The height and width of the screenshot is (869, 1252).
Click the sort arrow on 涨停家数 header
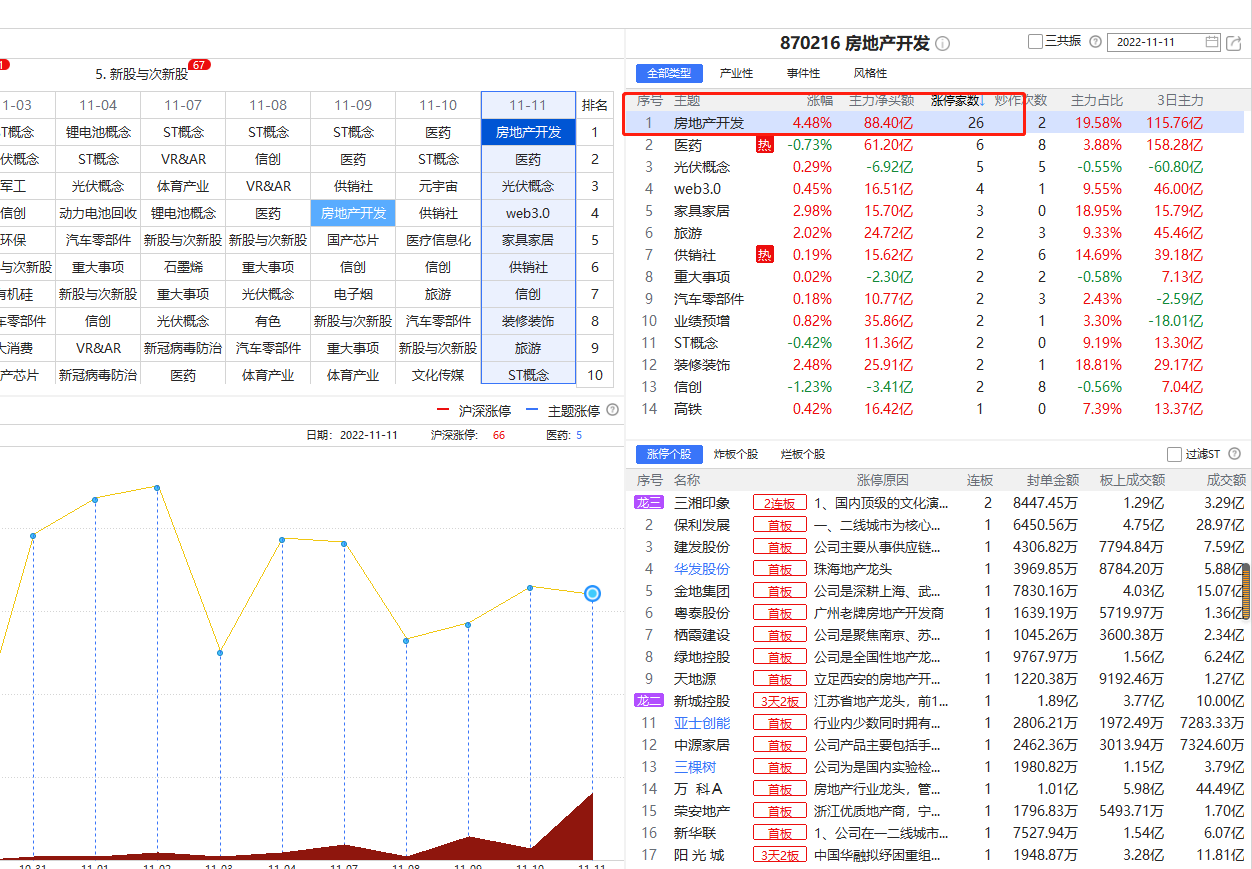tap(981, 100)
